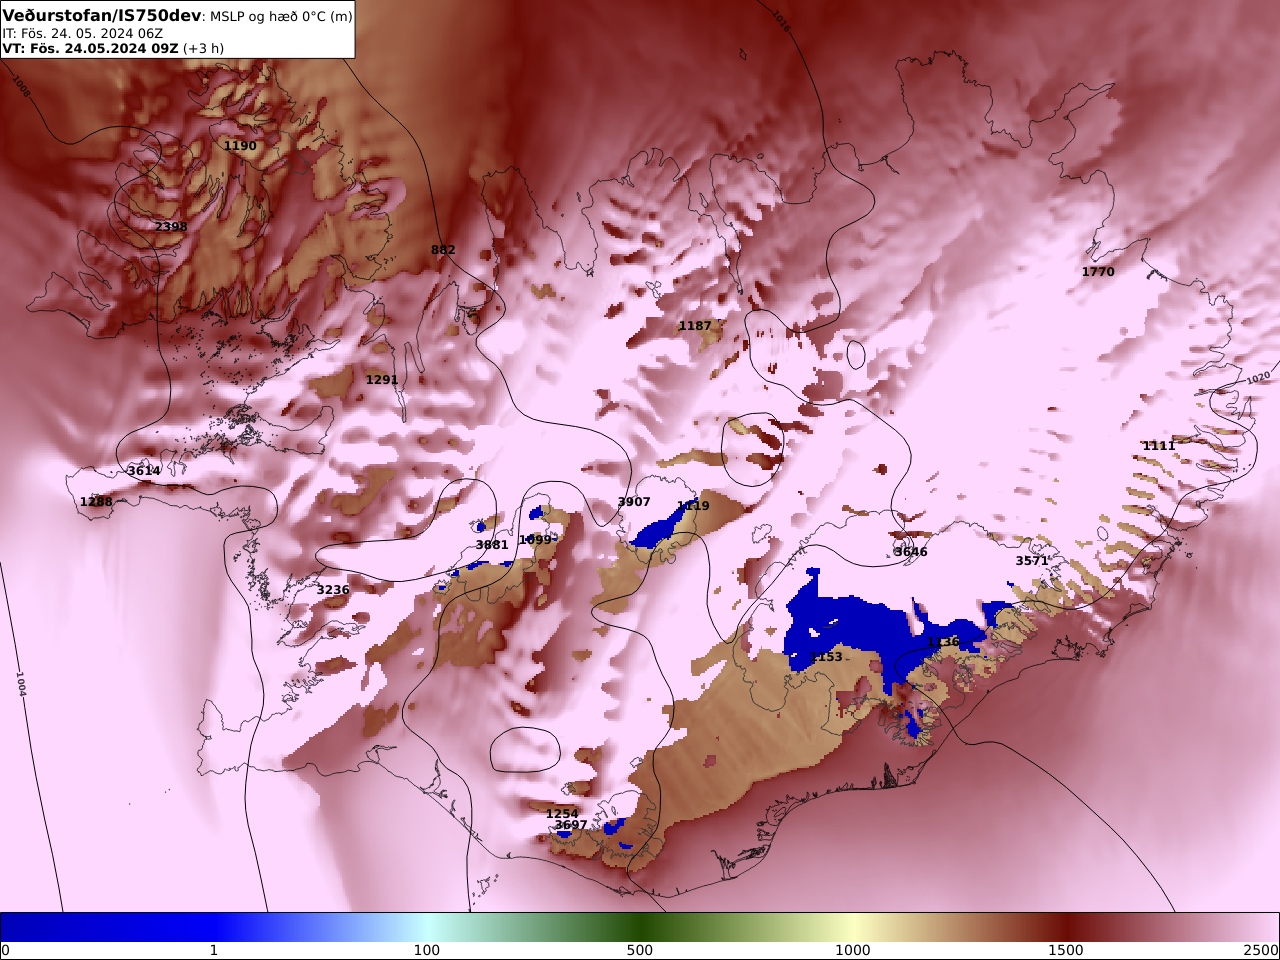Click the 1099 height label

tap(535, 540)
